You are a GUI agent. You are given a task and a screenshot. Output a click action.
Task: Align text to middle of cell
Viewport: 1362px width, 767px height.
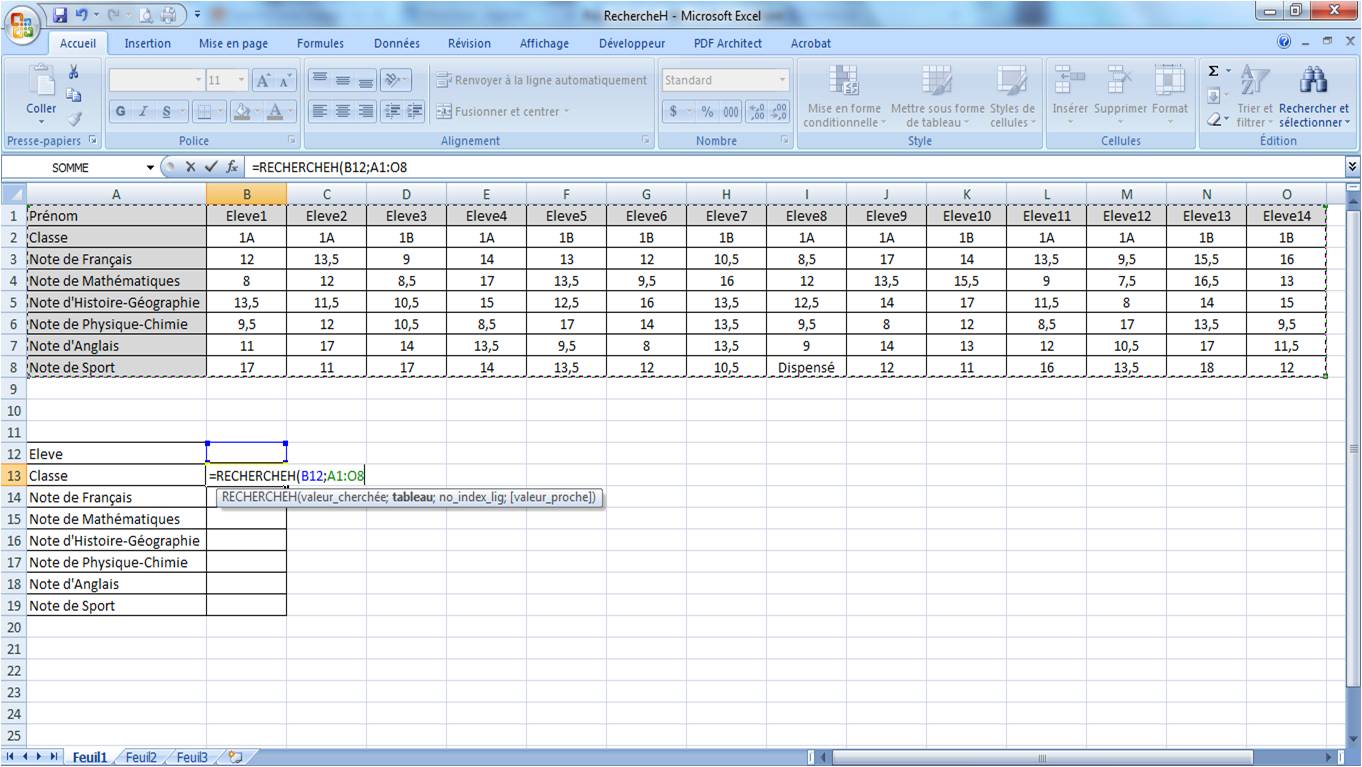[343, 80]
